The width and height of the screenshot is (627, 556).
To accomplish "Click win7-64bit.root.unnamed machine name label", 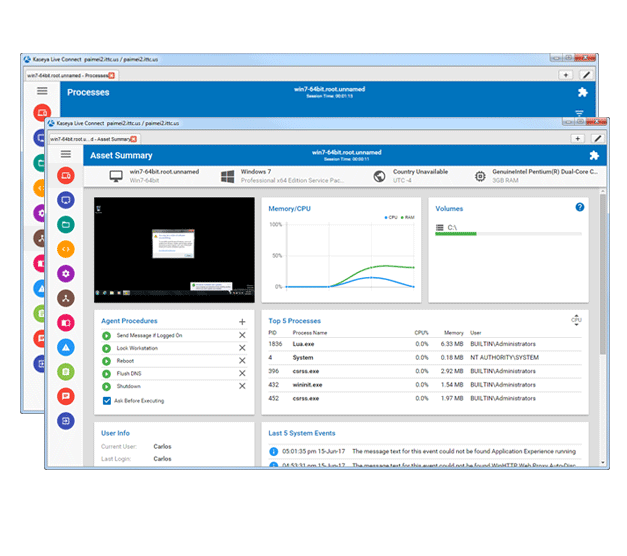I will tap(164, 172).
